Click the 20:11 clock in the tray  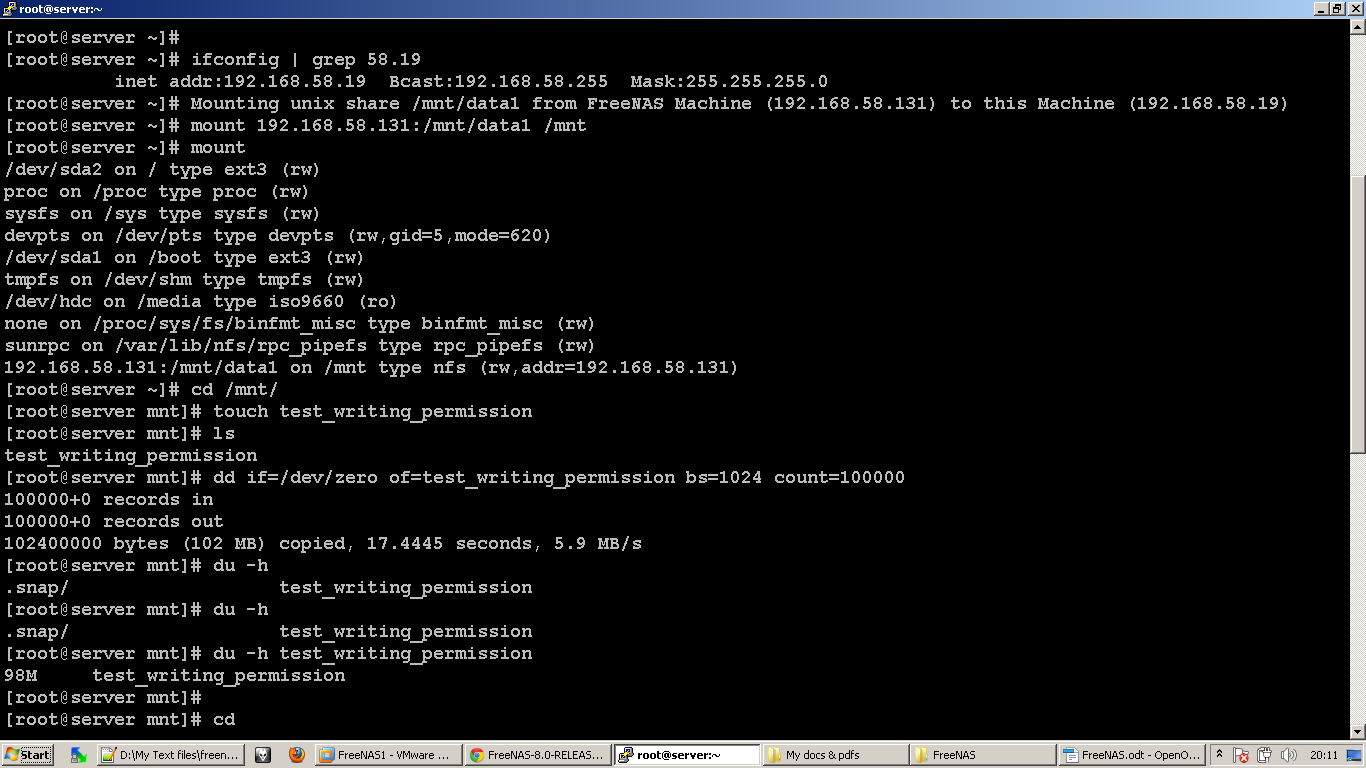pyautogui.click(x=1324, y=755)
